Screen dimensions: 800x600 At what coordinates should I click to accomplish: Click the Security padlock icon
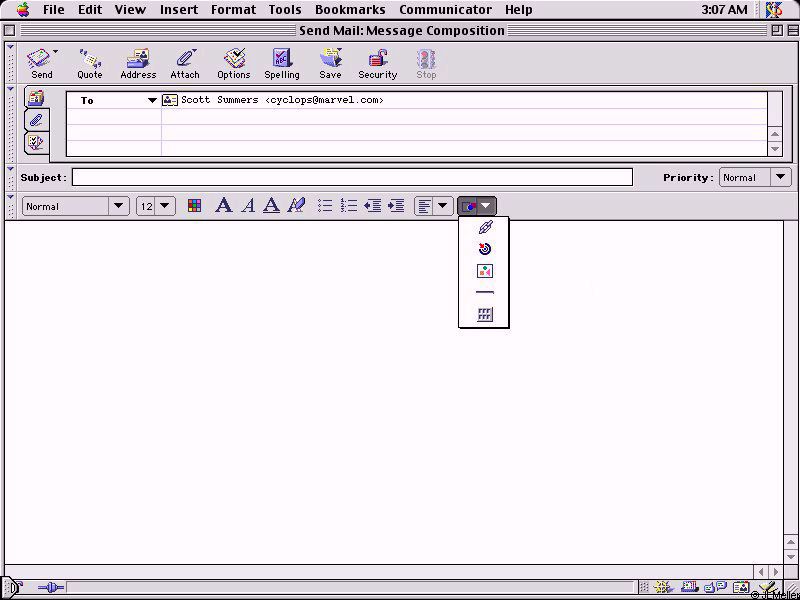(x=377, y=62)
